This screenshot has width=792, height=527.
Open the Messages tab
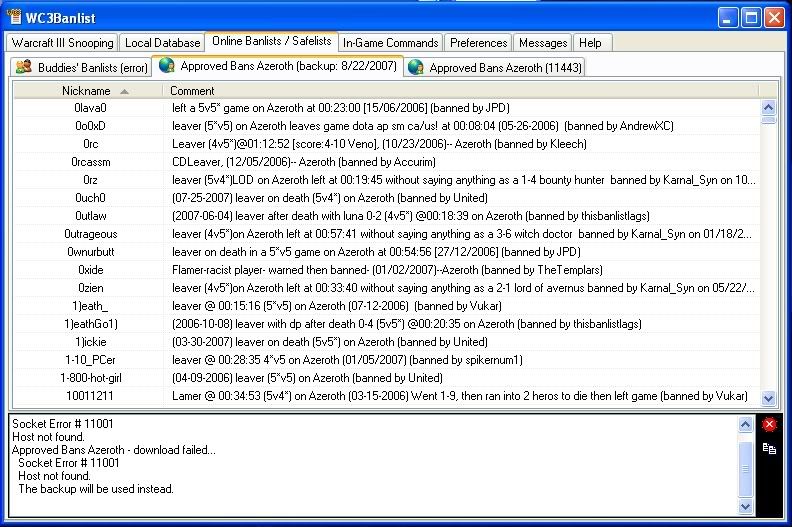tap(543, 43)
